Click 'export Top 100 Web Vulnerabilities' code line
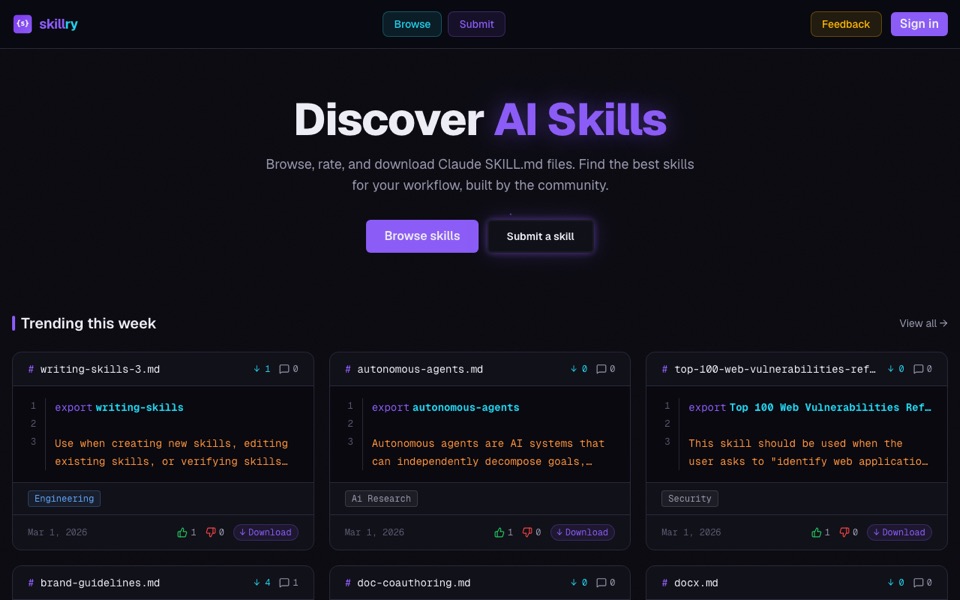 pos(809,407)
